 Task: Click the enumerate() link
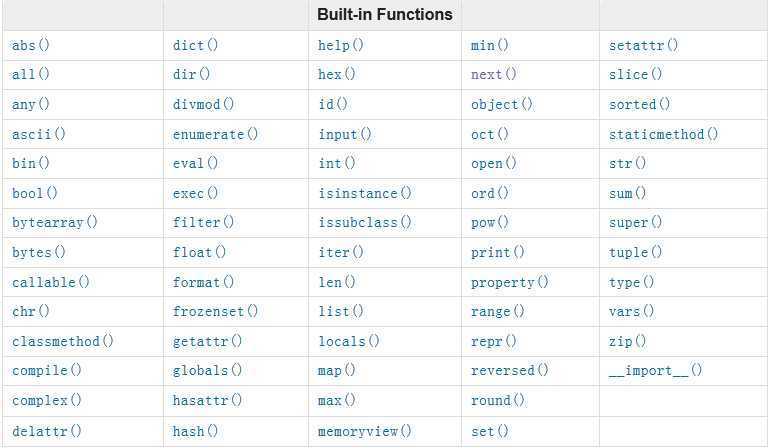coord(215,134)
